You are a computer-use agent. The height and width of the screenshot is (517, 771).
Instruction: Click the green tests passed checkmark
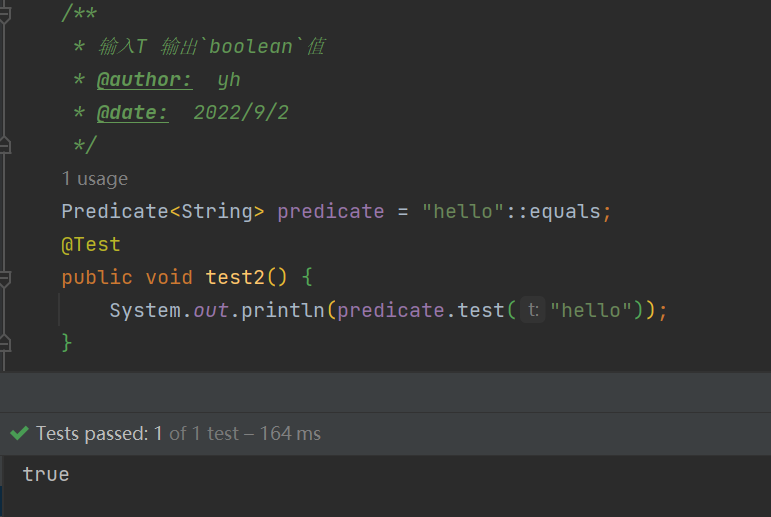tap(19, 433)
